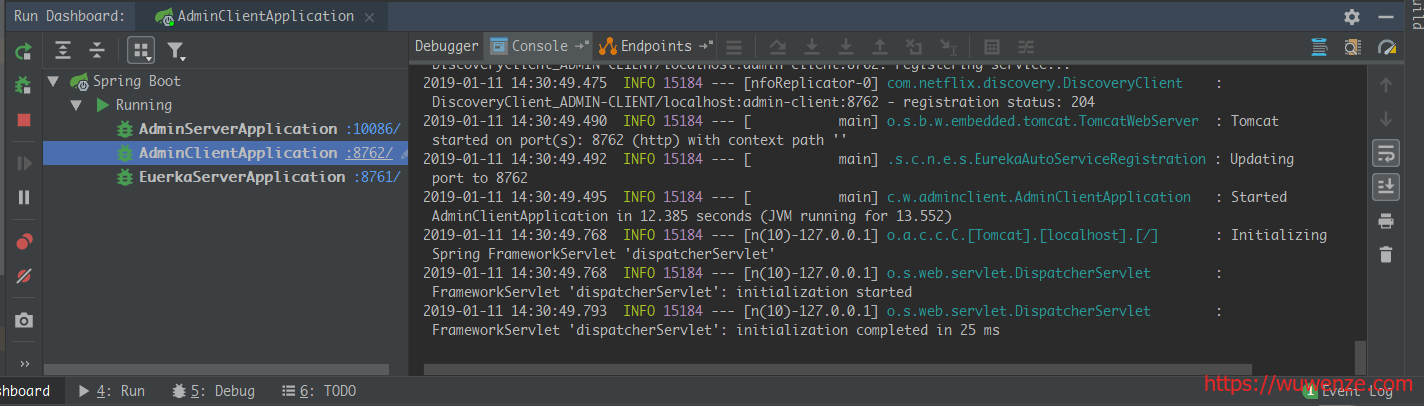
Task: Open Run Dashboard settings gear
Action: 1352,17
